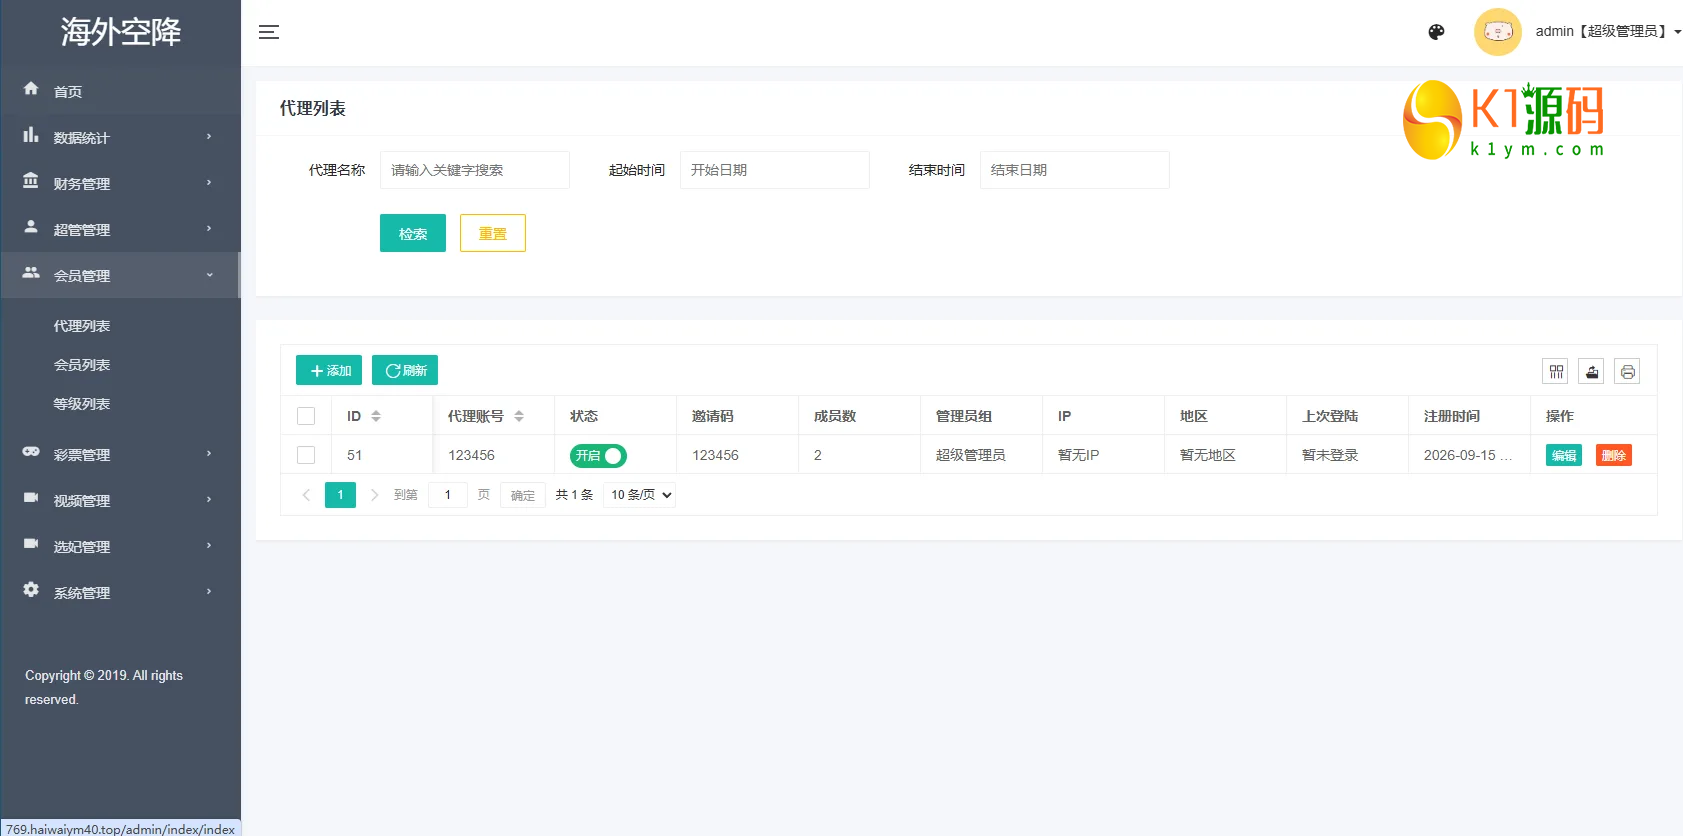Expand the 系统管理 menu chevron
The image size is (1683, 836).
click(x=209, y=592)
